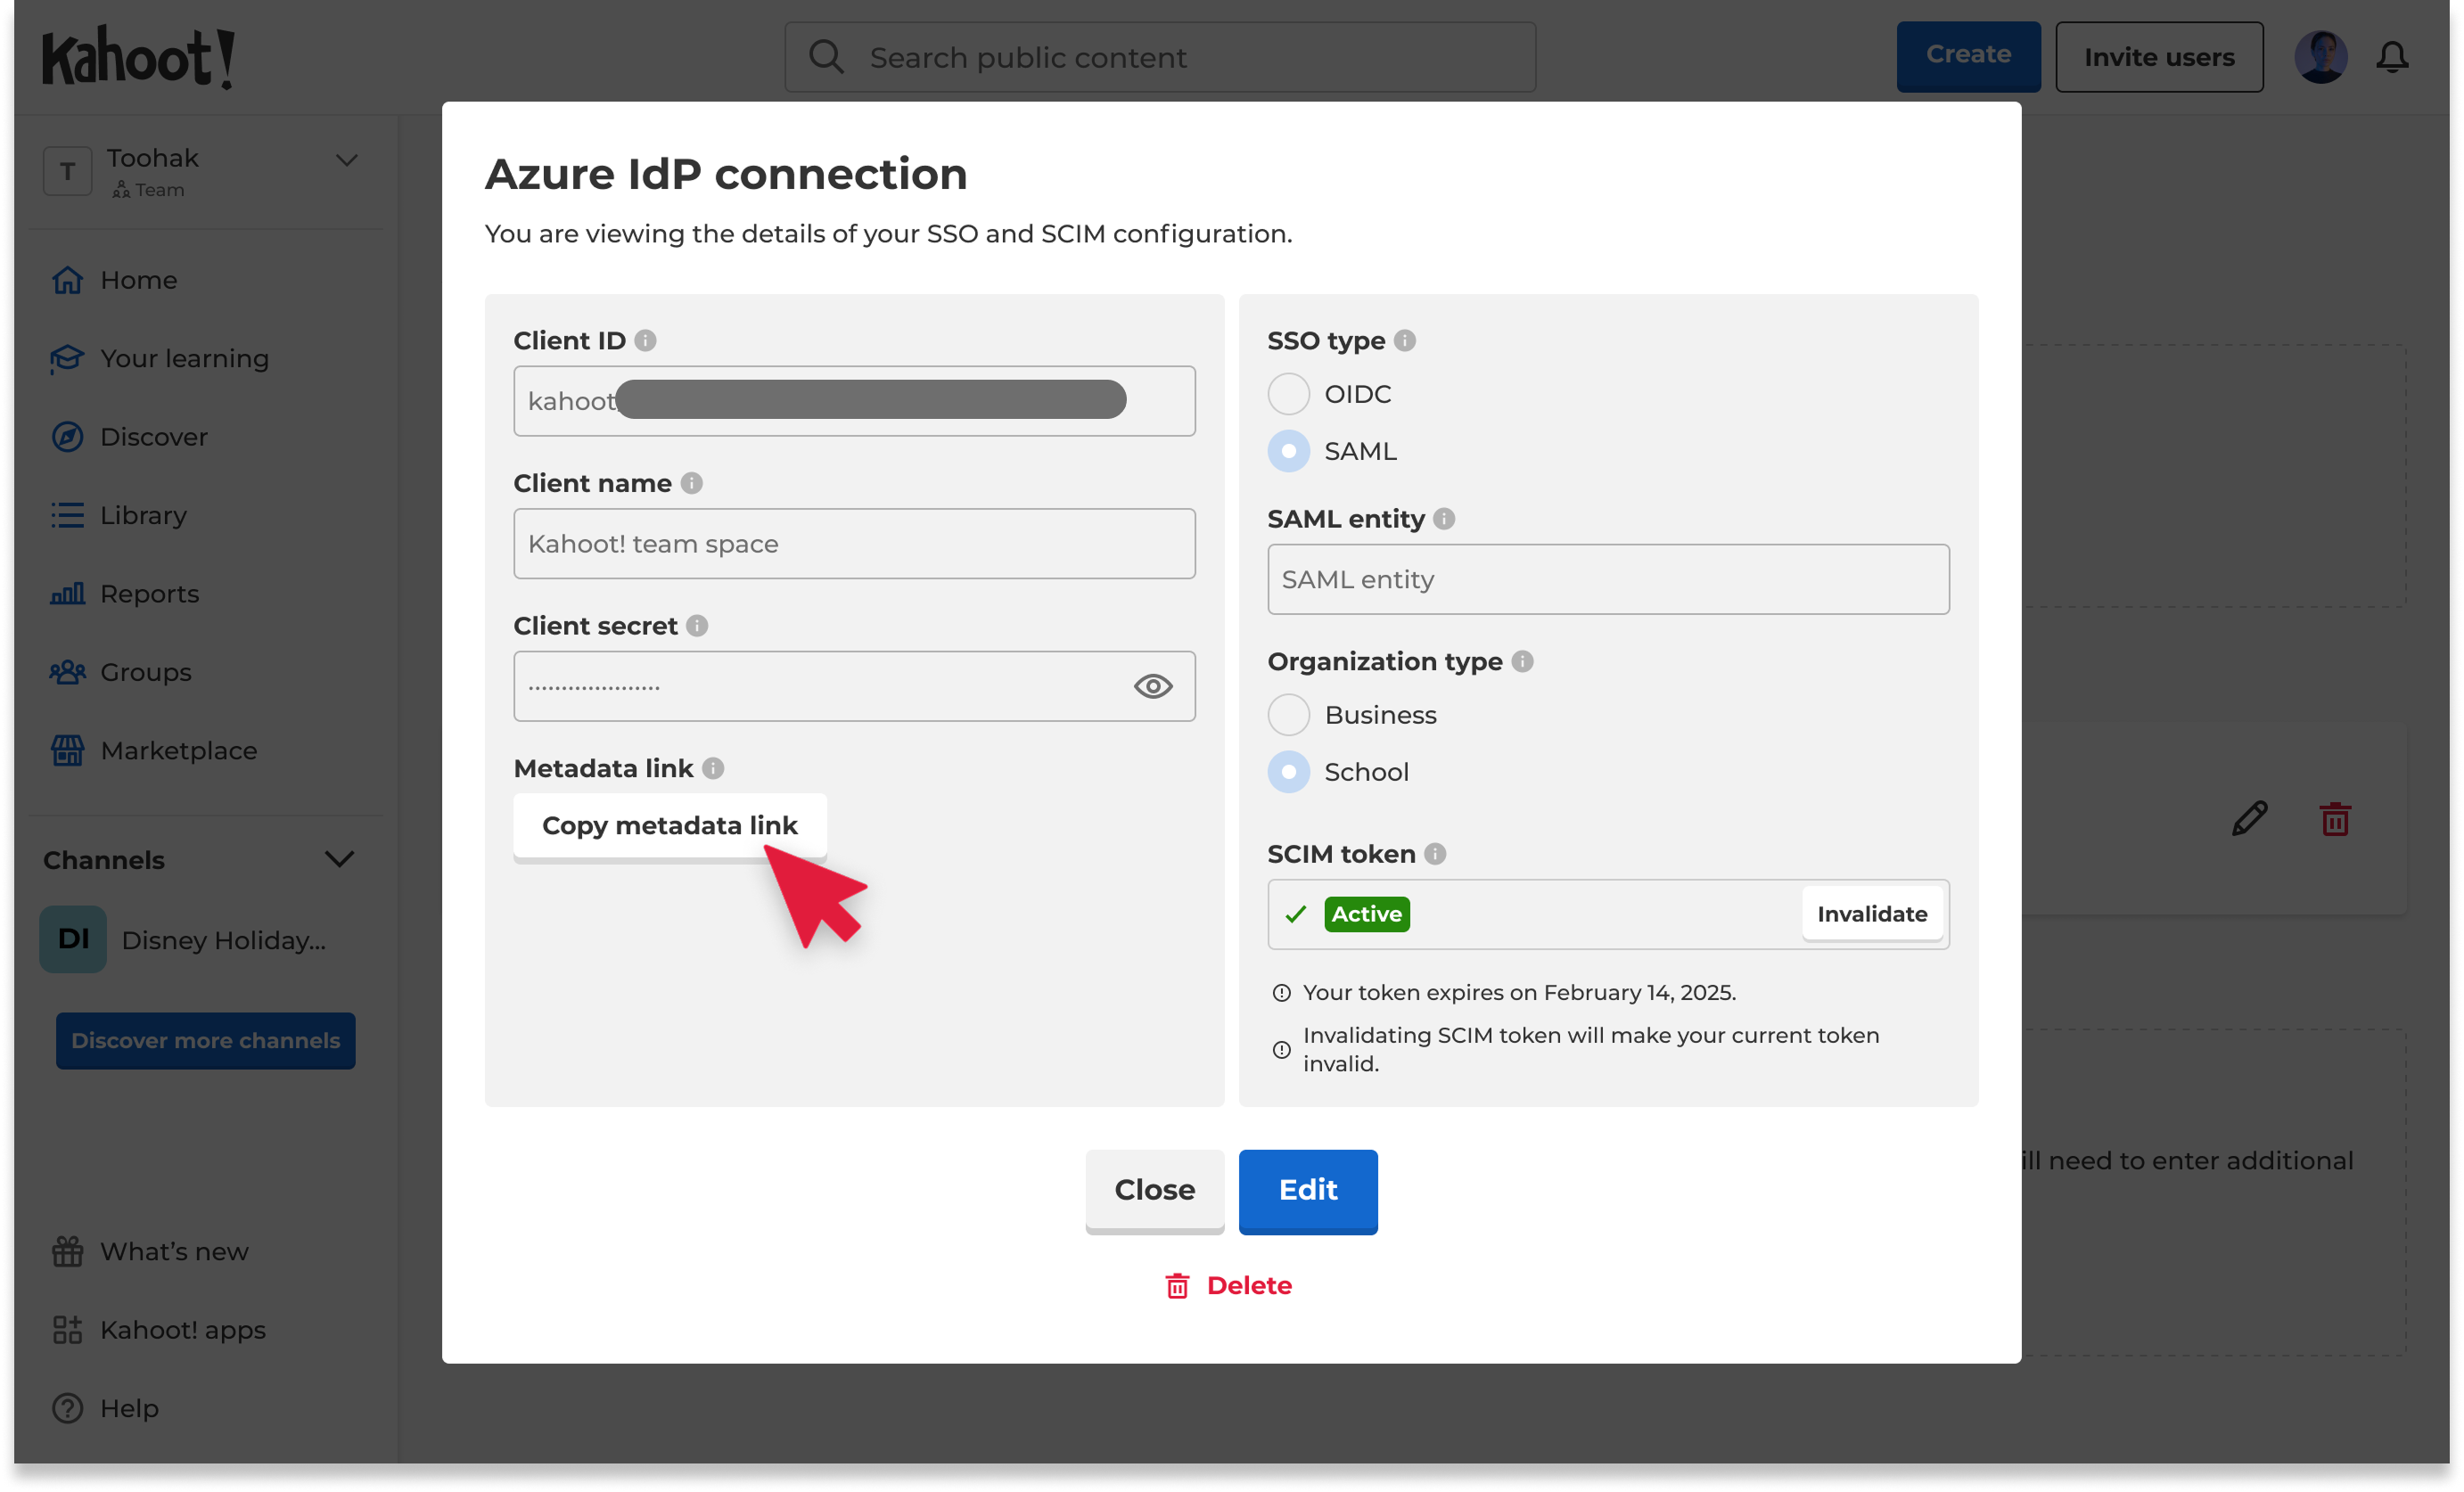Click the Invalidate token button

click(1872, 914)
